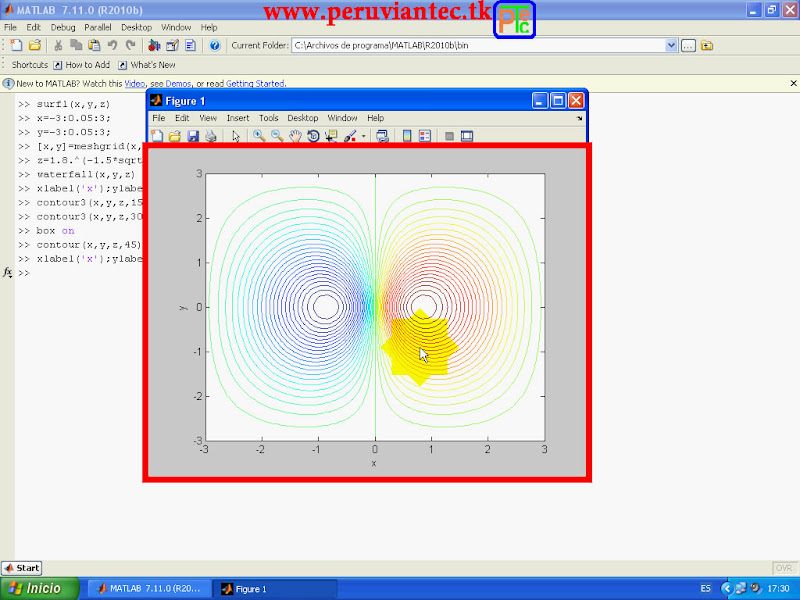Go up one folder level icon
Screen dimensions: 800x600
point(707,45)
